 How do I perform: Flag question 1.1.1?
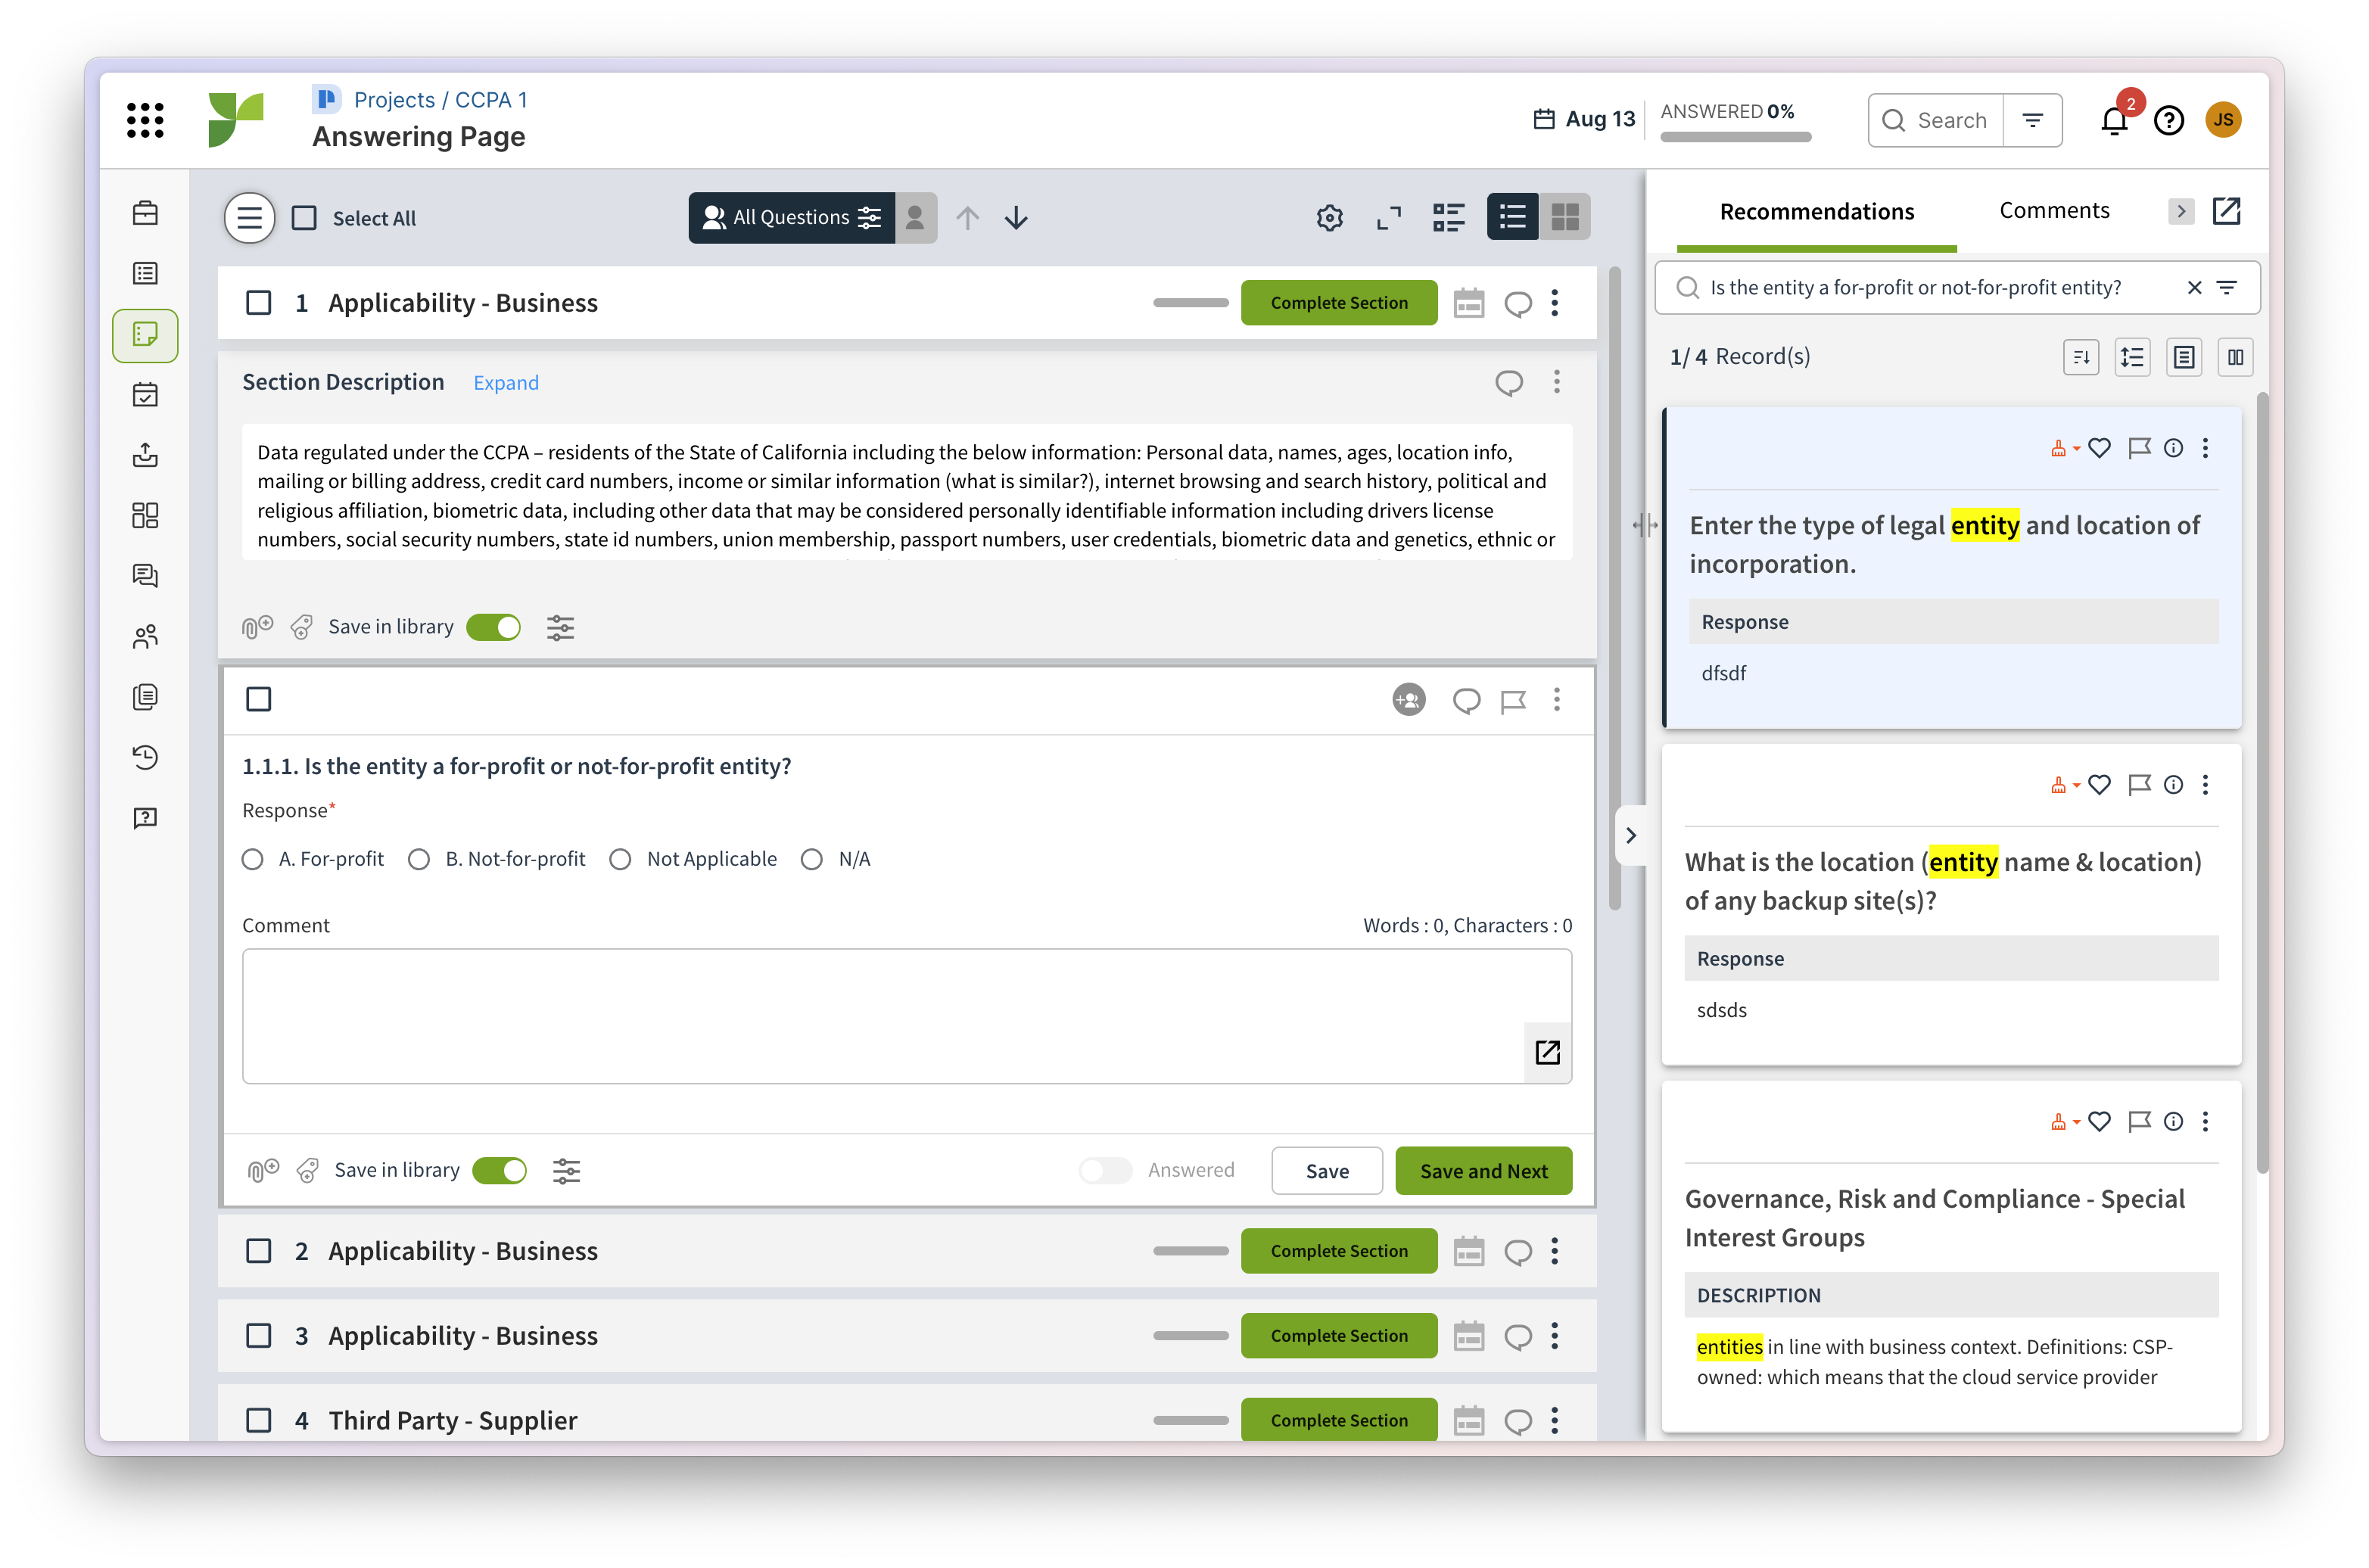click(1513, 701)
